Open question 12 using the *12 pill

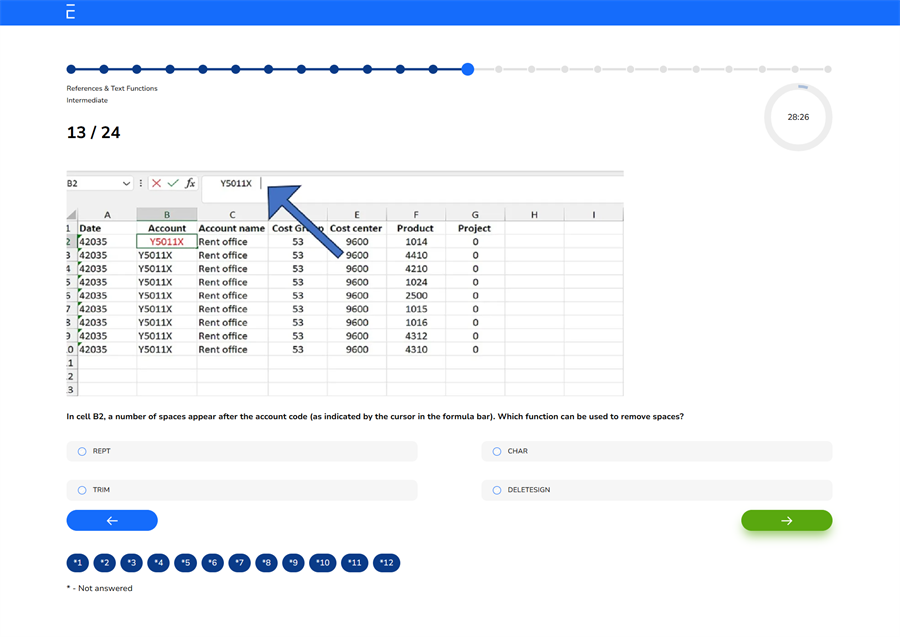coord(386,563)
